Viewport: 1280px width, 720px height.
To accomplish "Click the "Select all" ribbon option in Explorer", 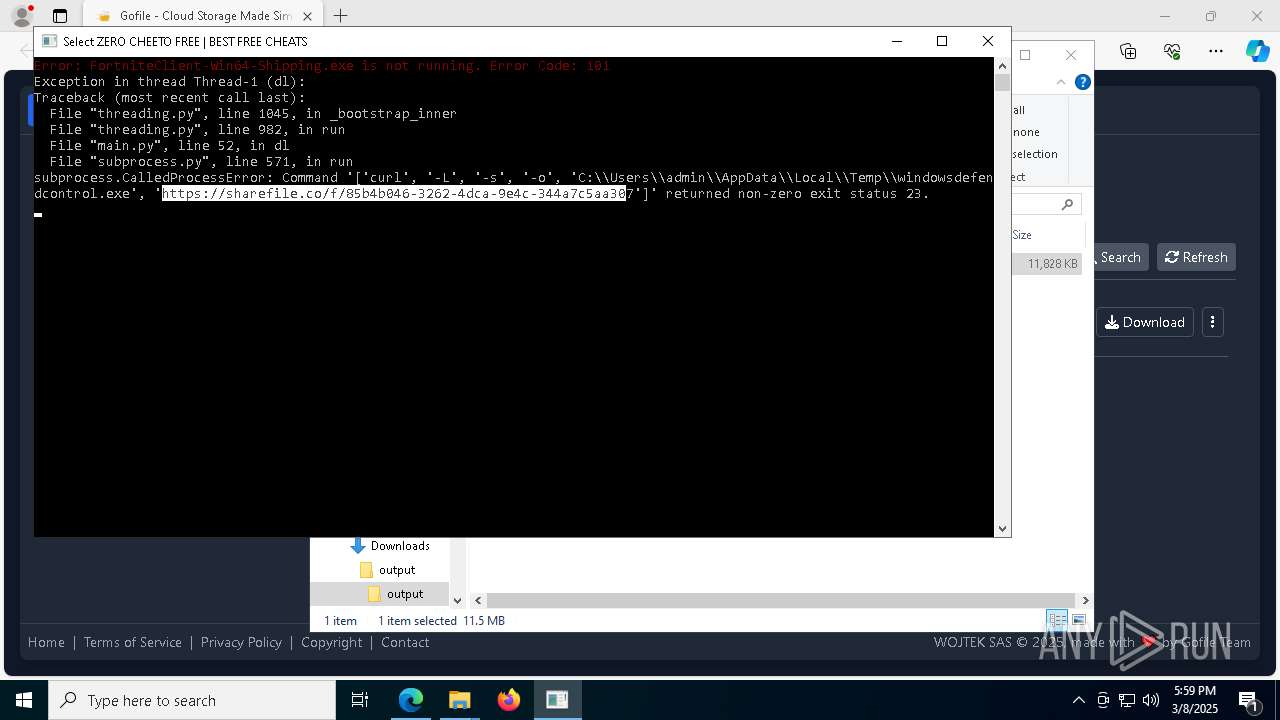I will coord(1018,110).
